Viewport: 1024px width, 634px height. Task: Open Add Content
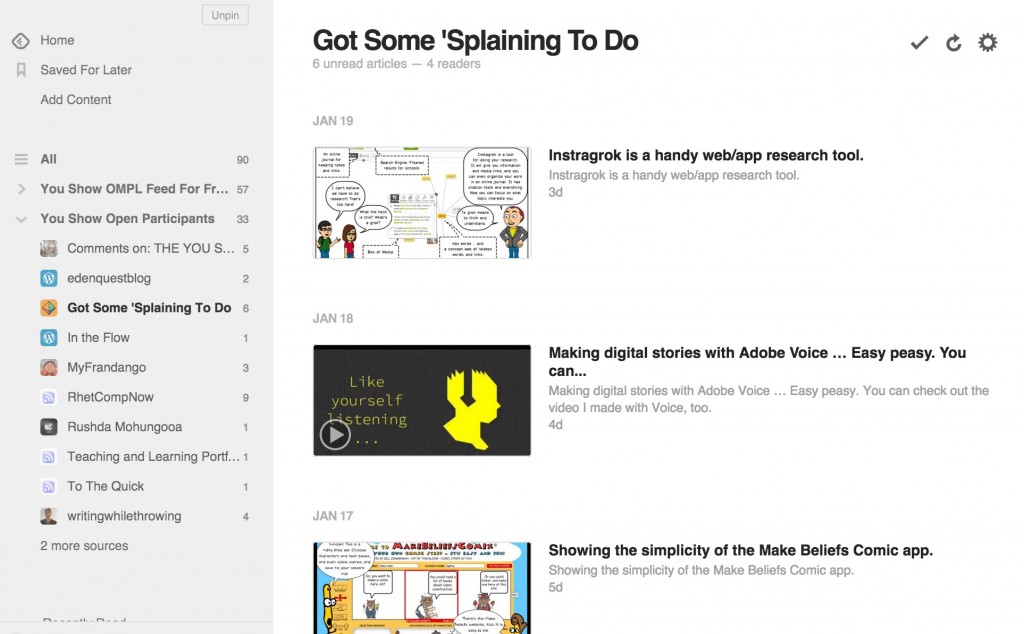pos(76,100)
